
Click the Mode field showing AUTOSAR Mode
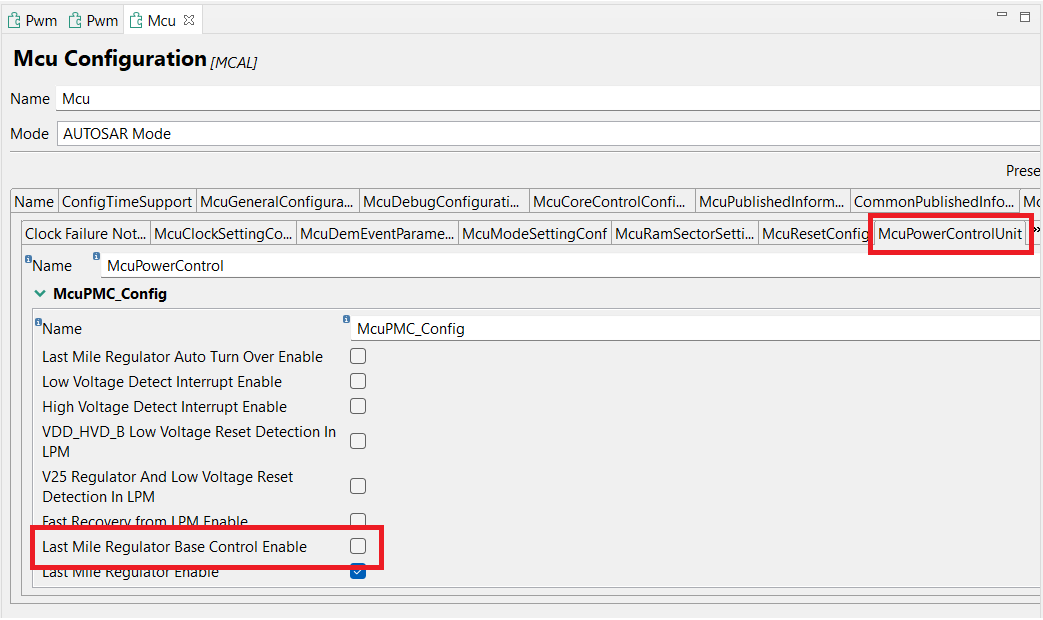pos(400,132)
